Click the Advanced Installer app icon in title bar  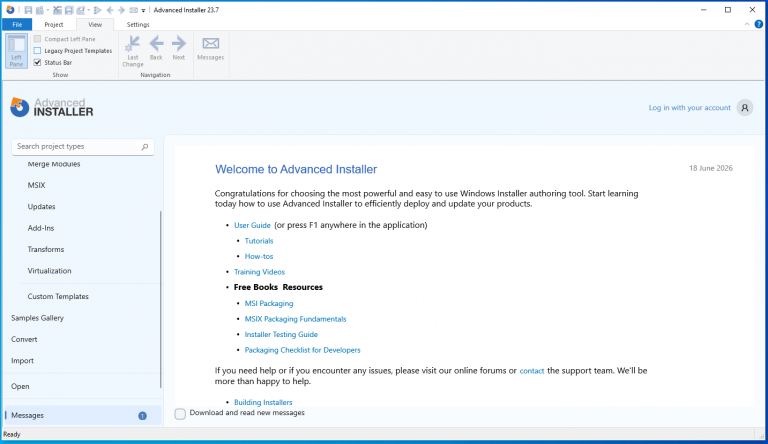(x=10, y=10)
